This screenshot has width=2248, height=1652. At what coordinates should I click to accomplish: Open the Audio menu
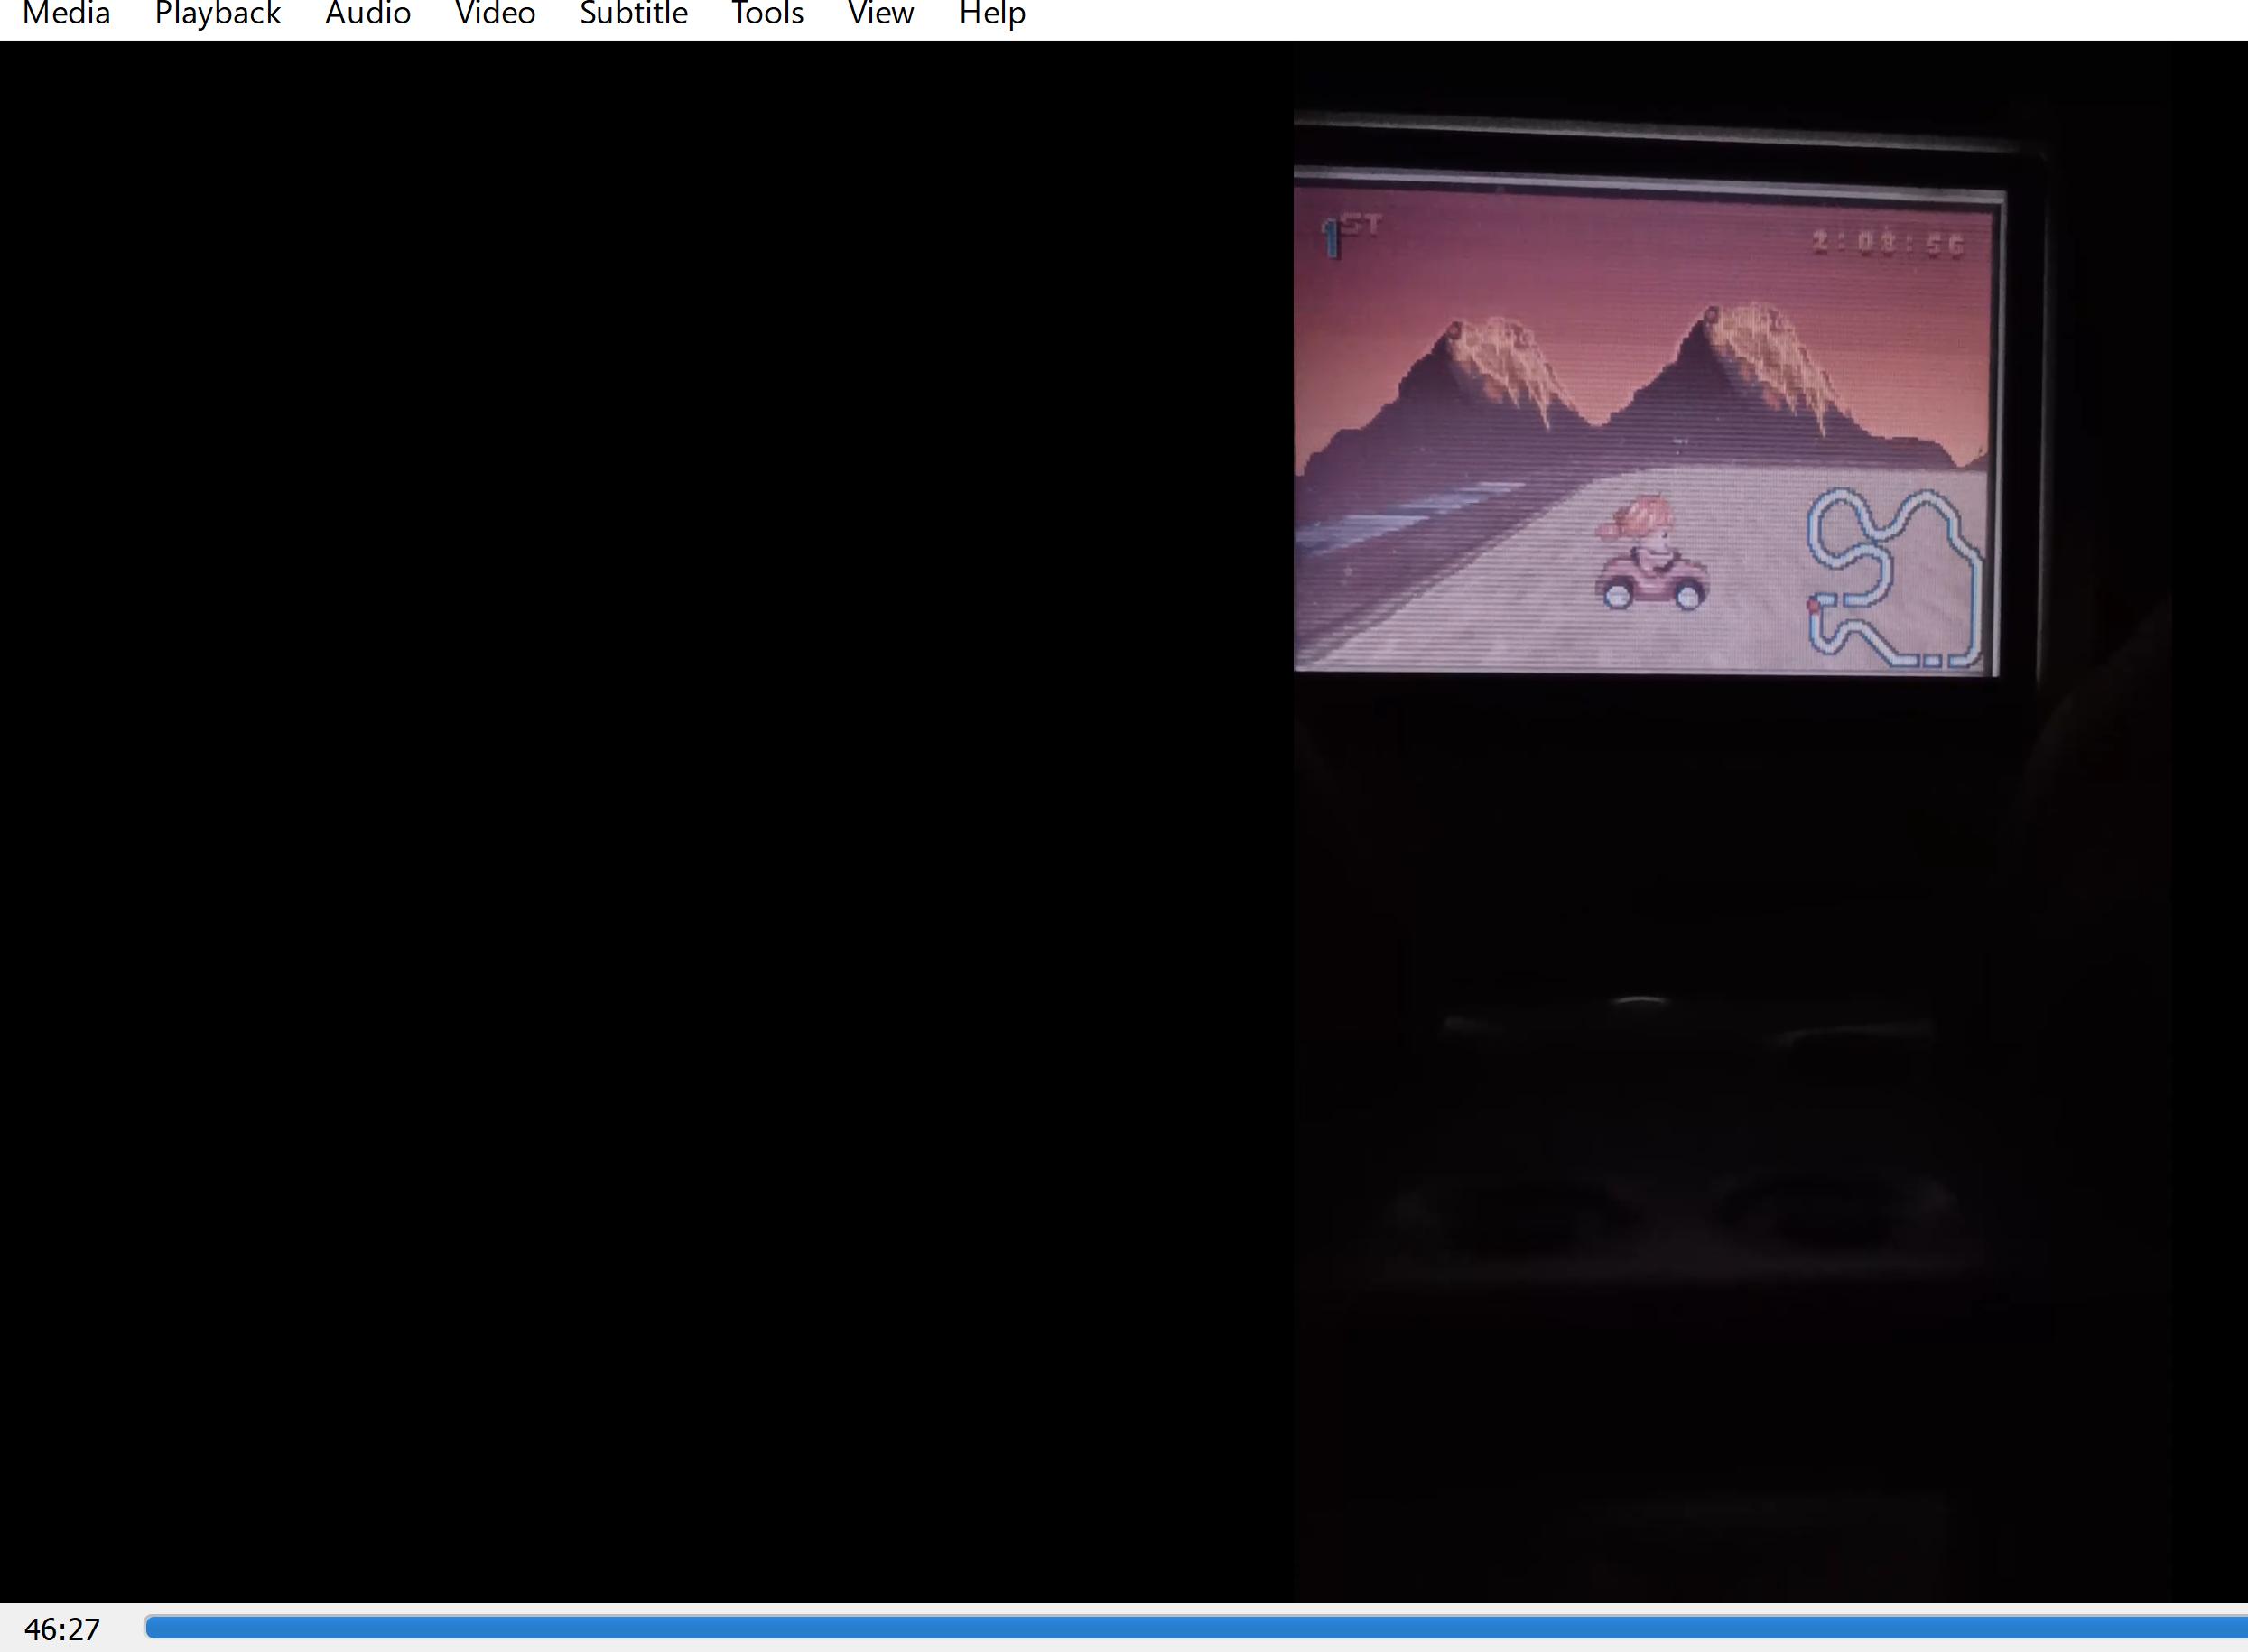click(x=367, y=14)
